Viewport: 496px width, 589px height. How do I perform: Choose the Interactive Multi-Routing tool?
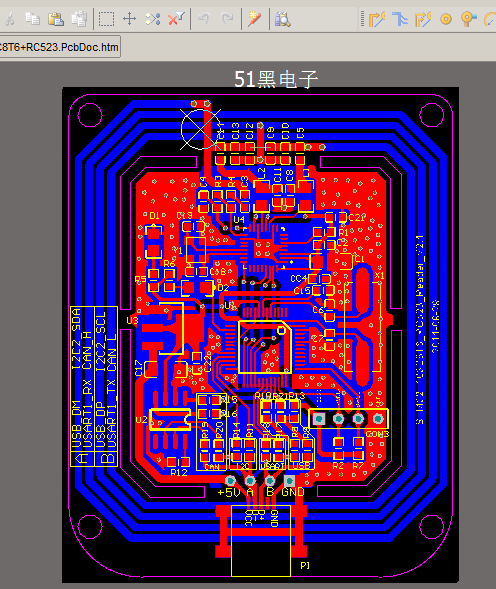[400, 19]
